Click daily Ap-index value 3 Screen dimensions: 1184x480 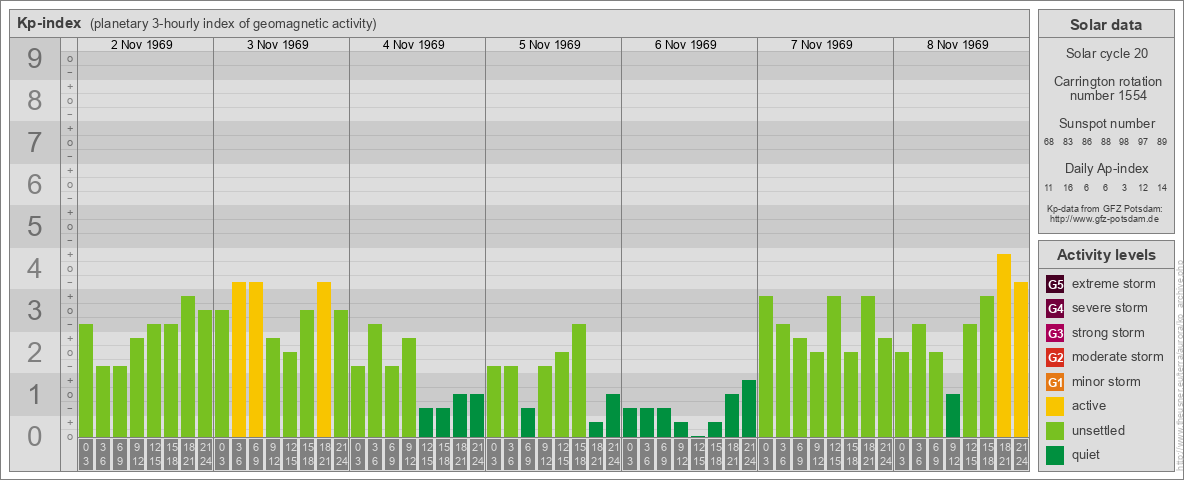(x=1125, y=187)
